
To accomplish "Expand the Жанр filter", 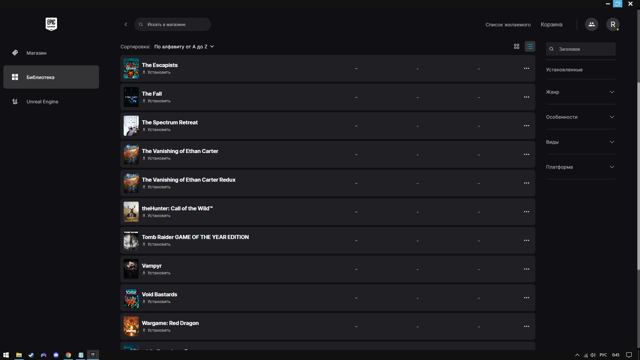I will point(580,92).
